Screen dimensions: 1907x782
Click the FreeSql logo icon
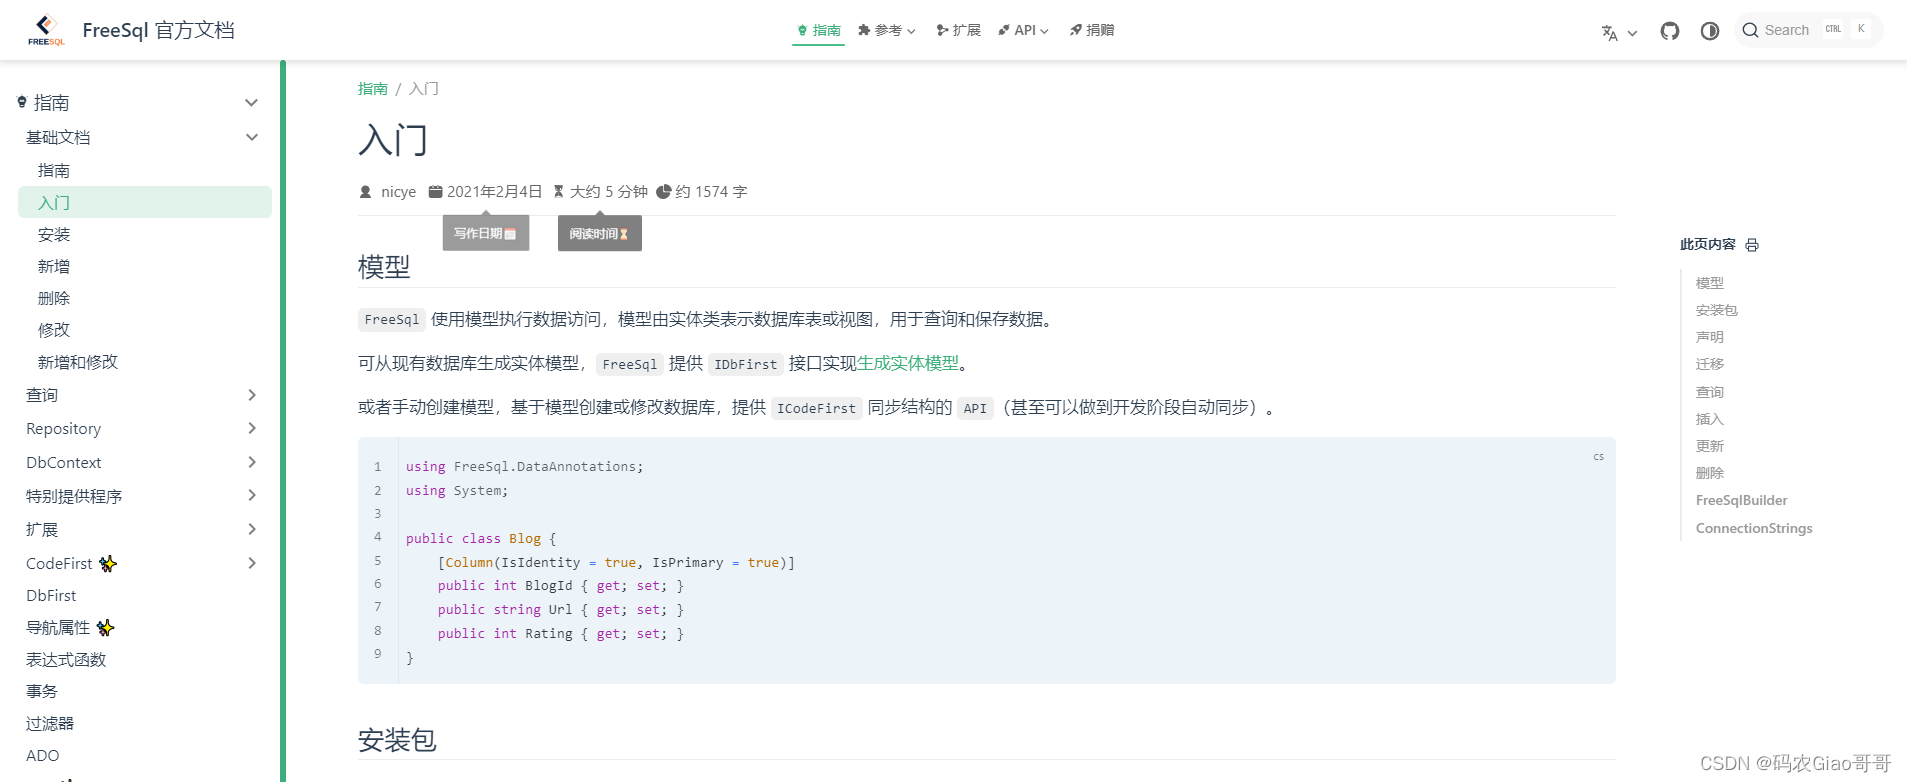pyautogui.click(x=46, y=30)
